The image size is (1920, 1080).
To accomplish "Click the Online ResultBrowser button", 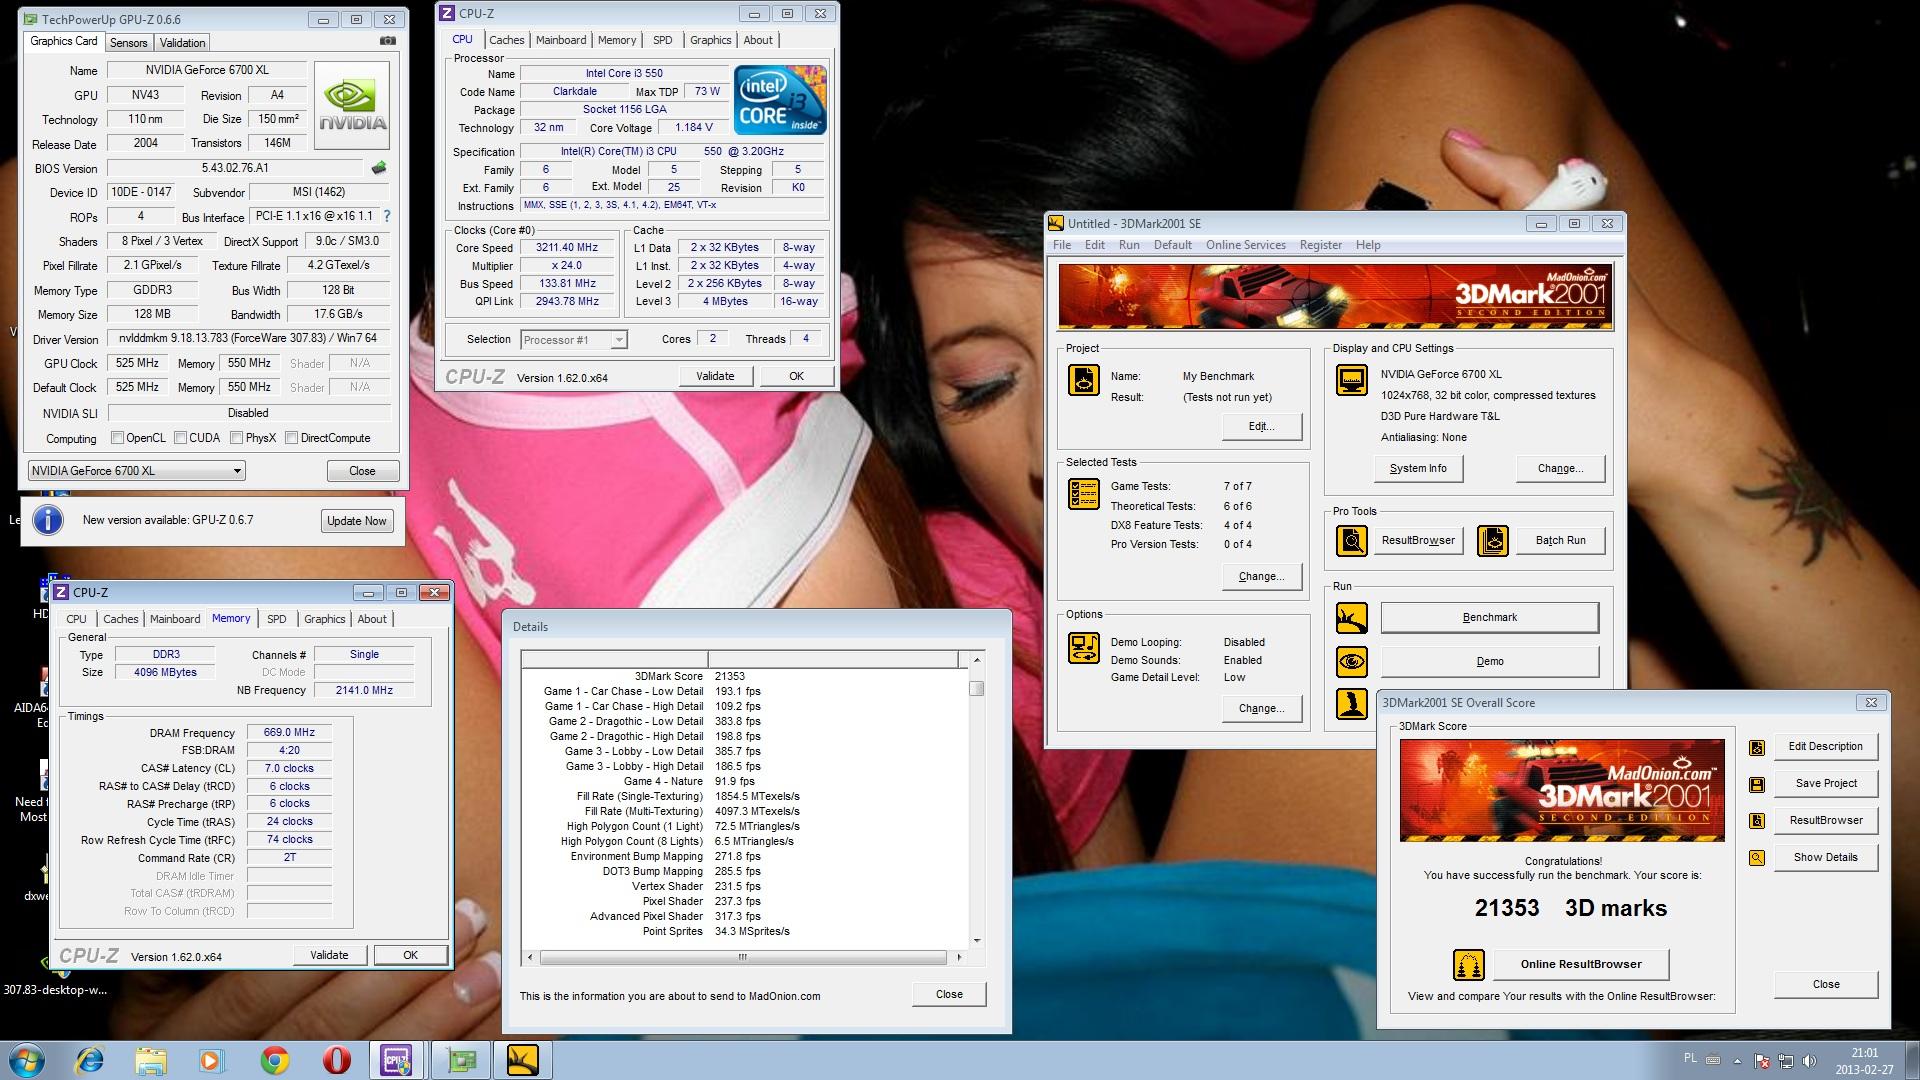I will [x=1581, y=964].
